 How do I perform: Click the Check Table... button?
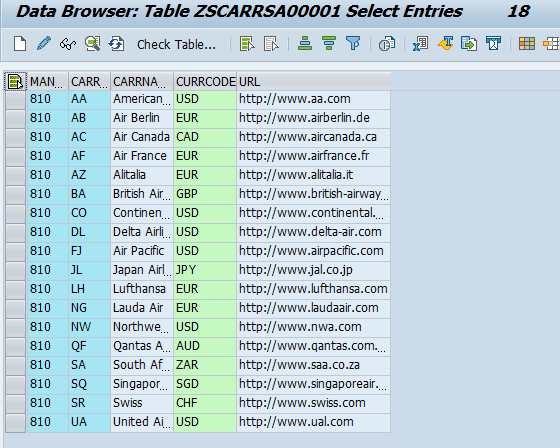pyautogui.click(x=176, y=44)
